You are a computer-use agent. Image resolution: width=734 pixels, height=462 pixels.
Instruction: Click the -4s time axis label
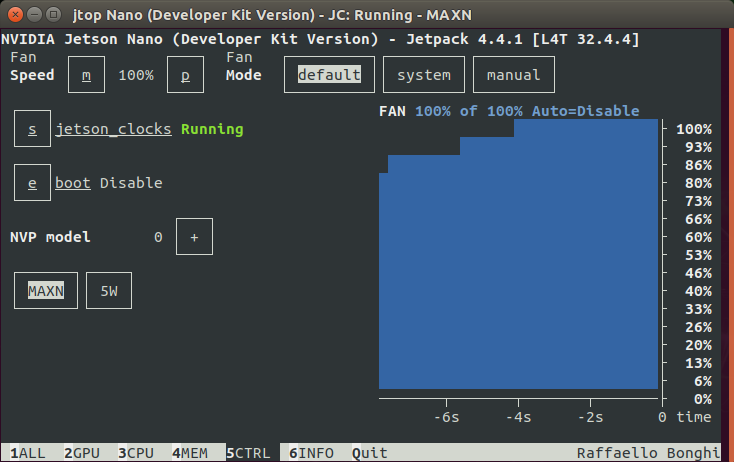pos(518,417)
